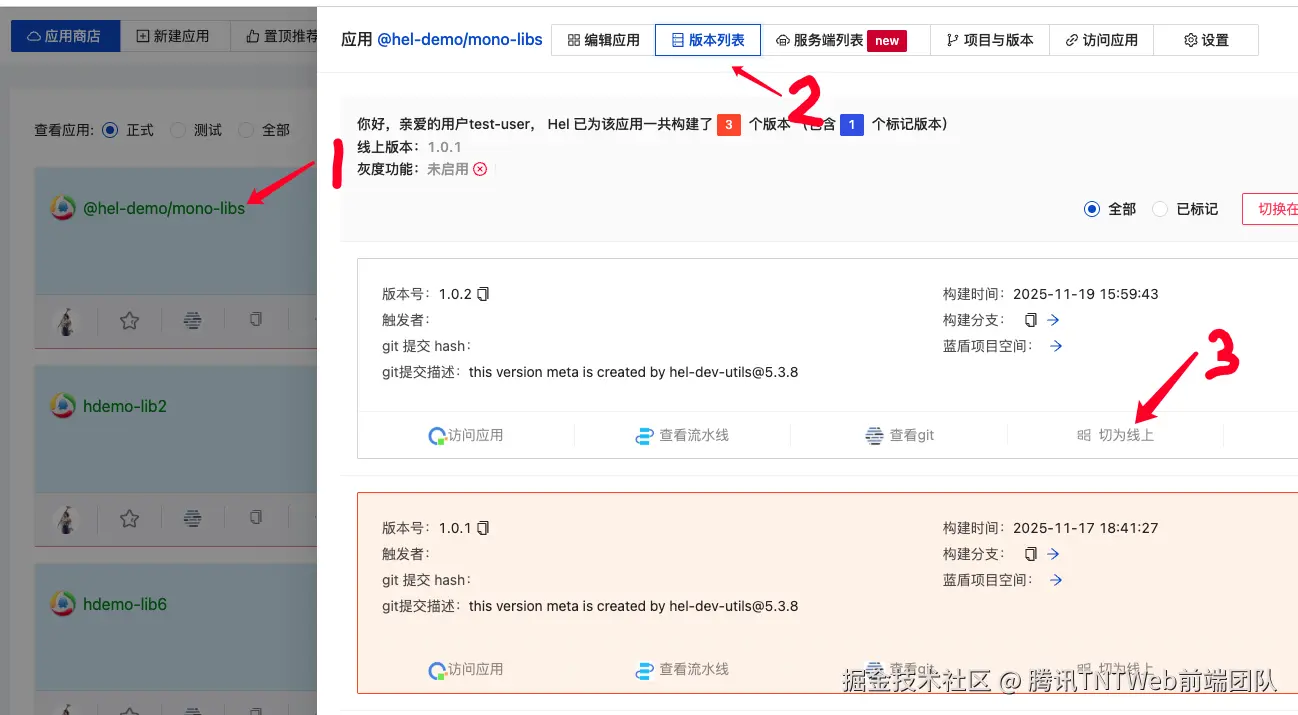The height and width of the screenshot is (715, 1298).
Task: Select the 测试 radio for 查看应用
Action: click(178, 130)
